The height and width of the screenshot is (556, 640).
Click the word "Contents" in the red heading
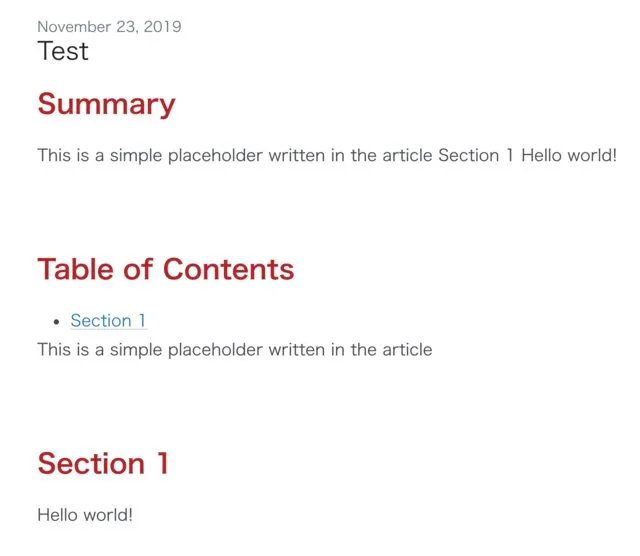(229, 269)
